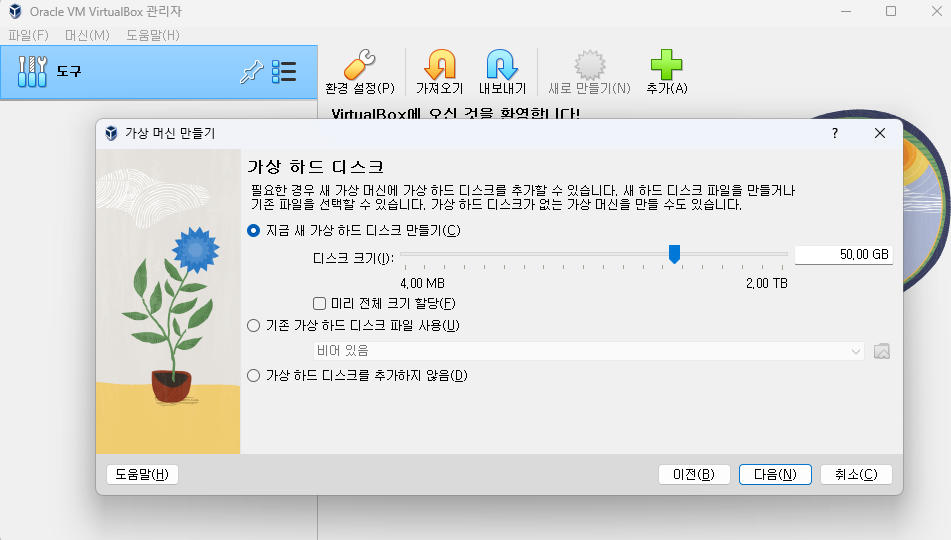Go back with 이전(B) button
The height and width of the screenshot is (540, 951).
point(694,474)
